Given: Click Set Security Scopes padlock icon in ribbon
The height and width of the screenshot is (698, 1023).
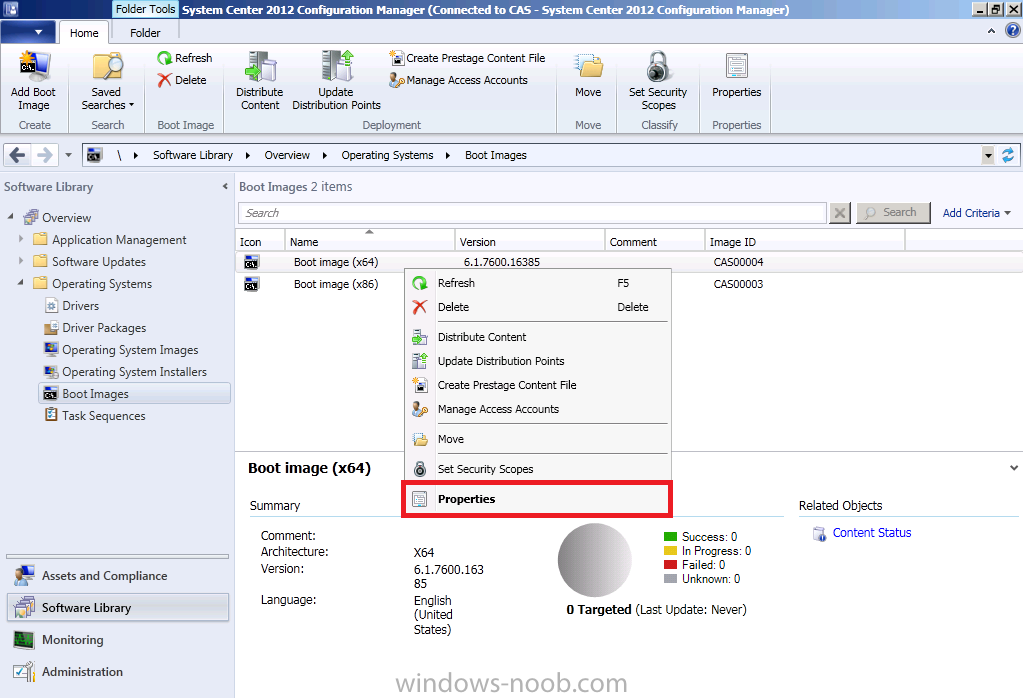Looking at the screenshot, I should click(x=658, y=66).
